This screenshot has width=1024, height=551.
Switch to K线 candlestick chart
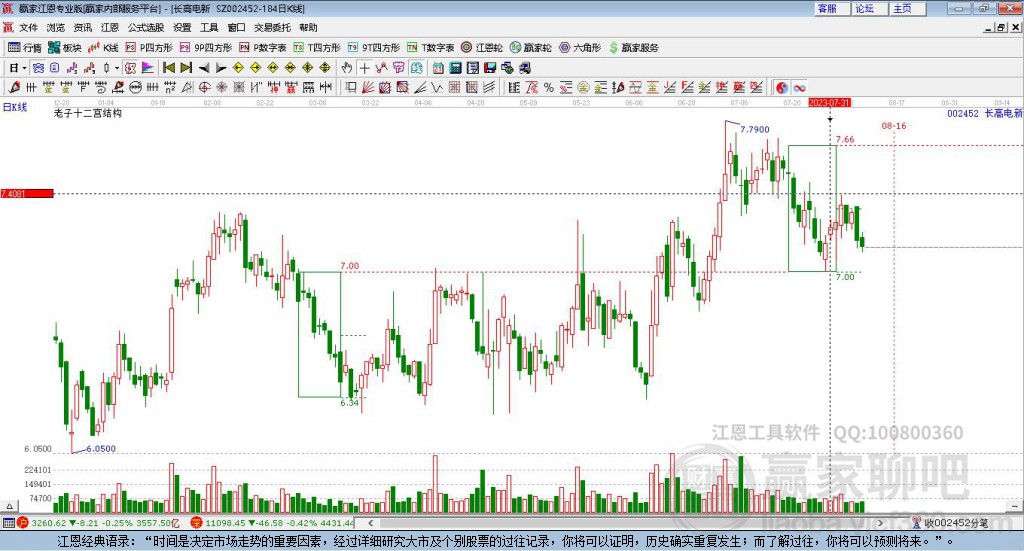103,48
